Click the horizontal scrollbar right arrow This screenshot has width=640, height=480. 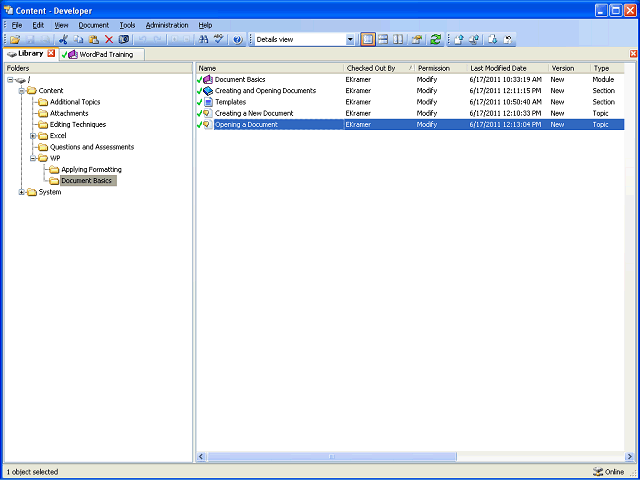point(629,456)
